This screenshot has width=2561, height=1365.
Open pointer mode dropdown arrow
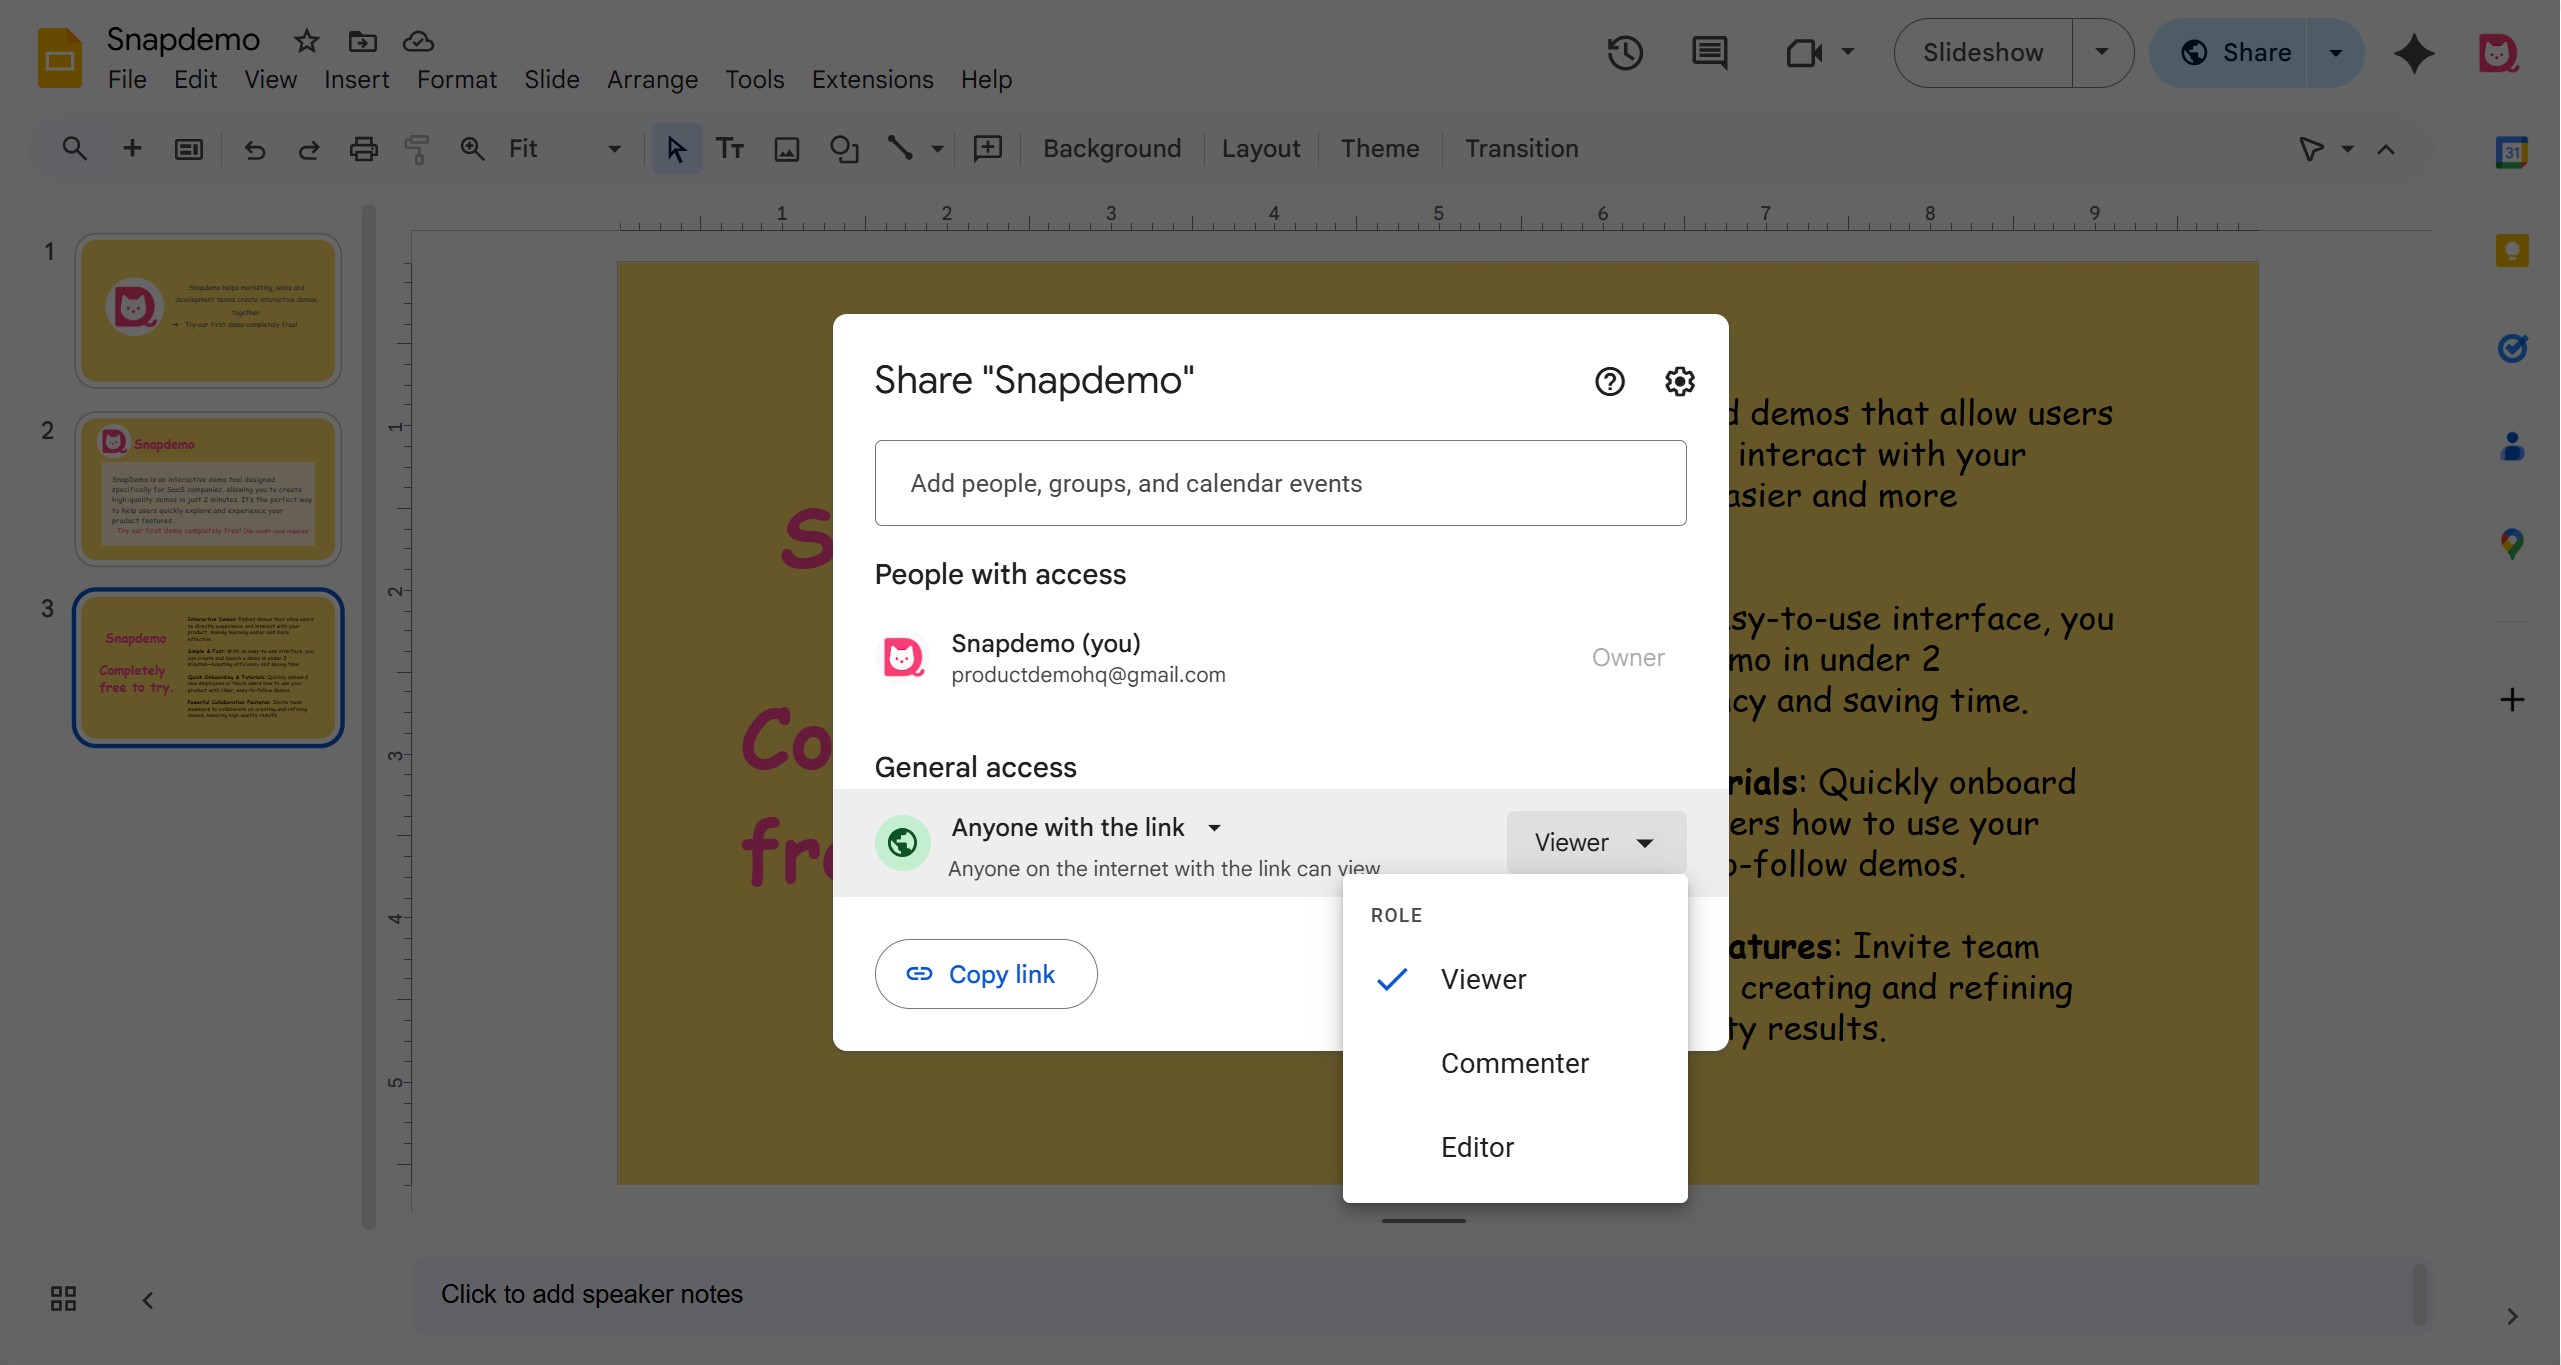tap(2347, 149)
